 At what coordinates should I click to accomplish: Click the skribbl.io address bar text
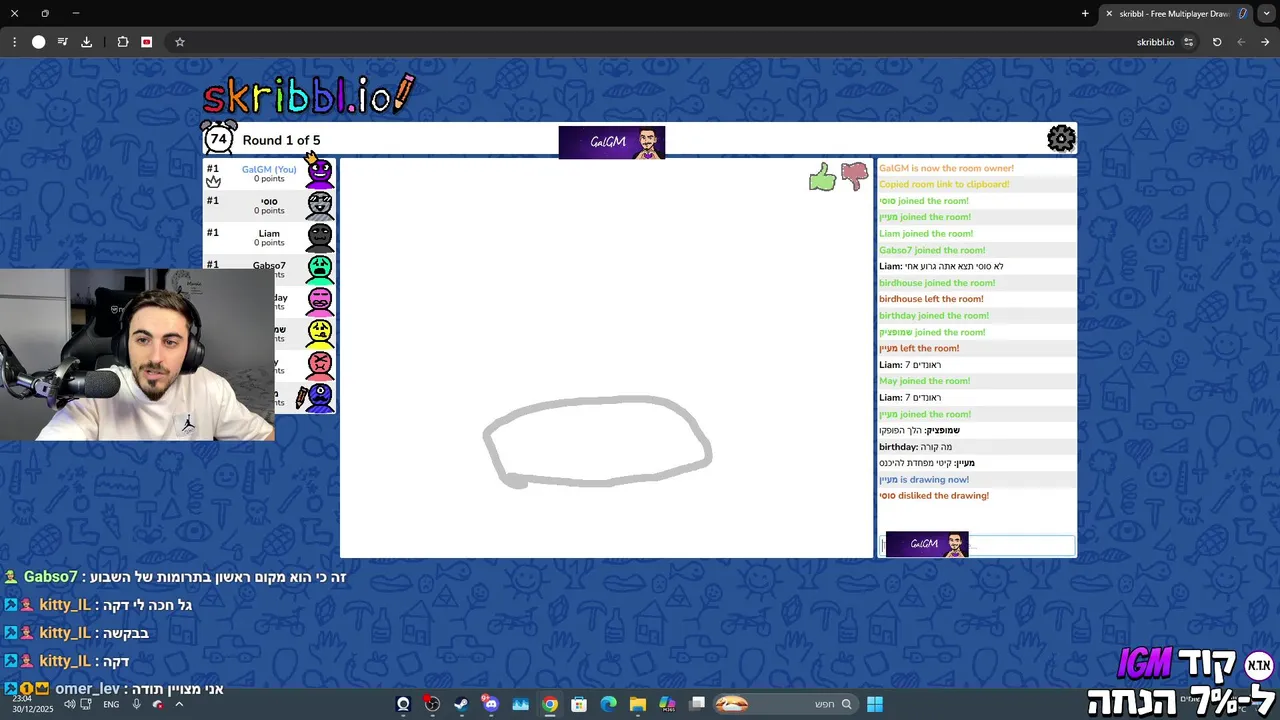1155,42
